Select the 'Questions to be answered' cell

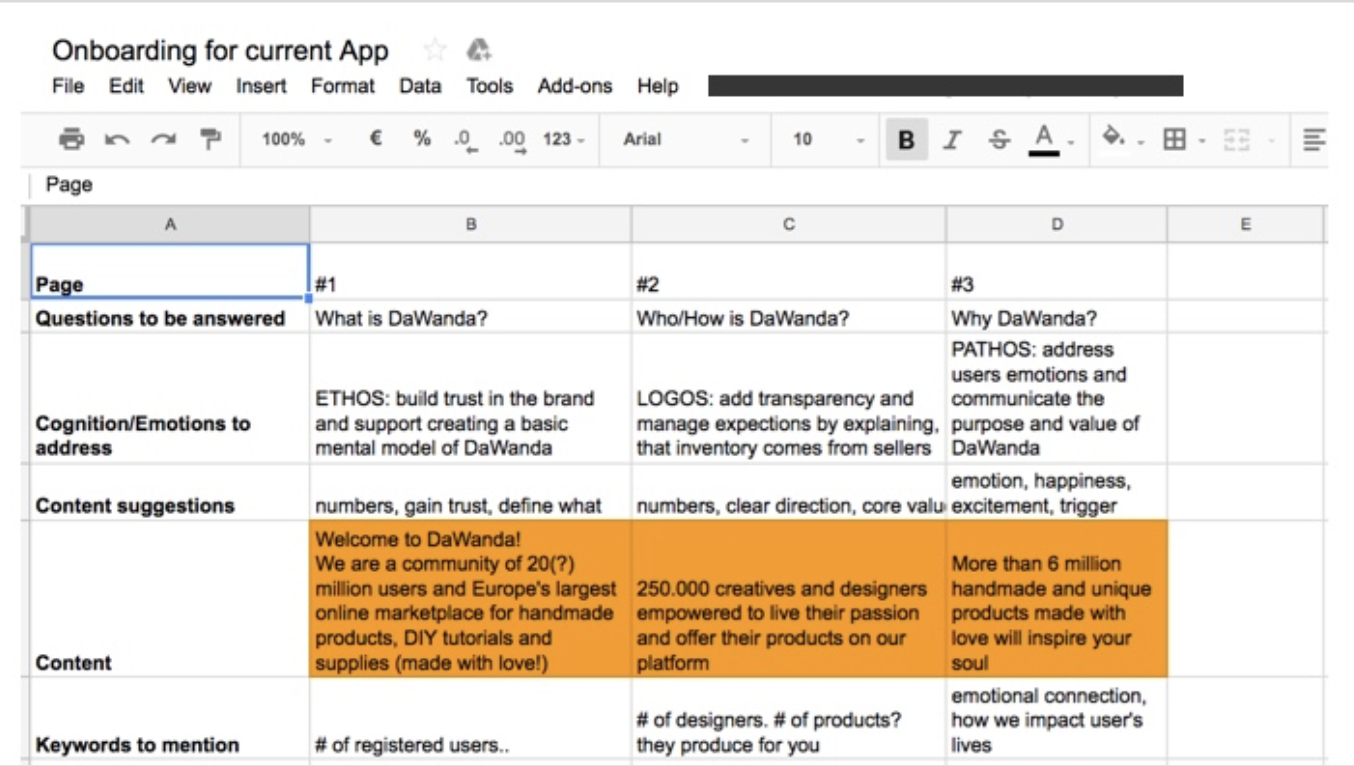[170, 318]
